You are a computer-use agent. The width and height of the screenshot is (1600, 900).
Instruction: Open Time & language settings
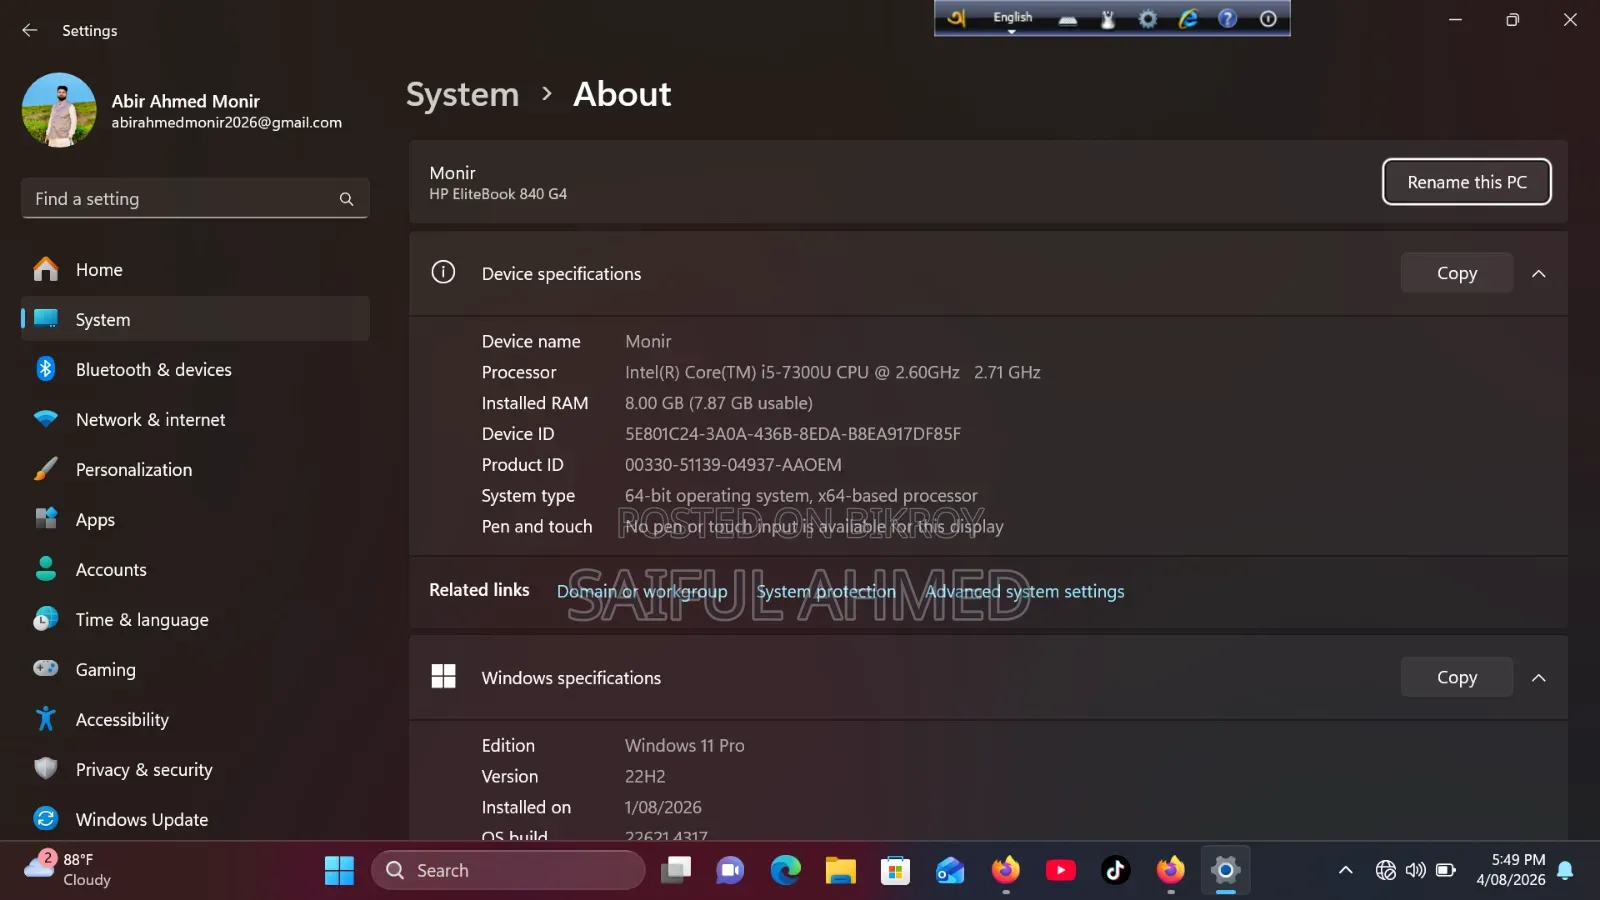(x=195, y=620)
